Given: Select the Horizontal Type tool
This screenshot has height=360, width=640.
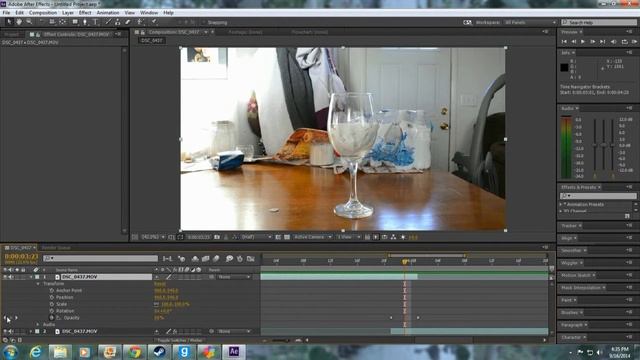Looking at the screenshot, I should (95, 22).
